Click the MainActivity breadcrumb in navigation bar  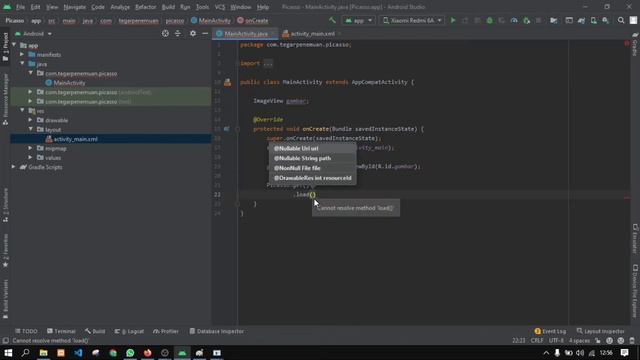pos(211,20)
